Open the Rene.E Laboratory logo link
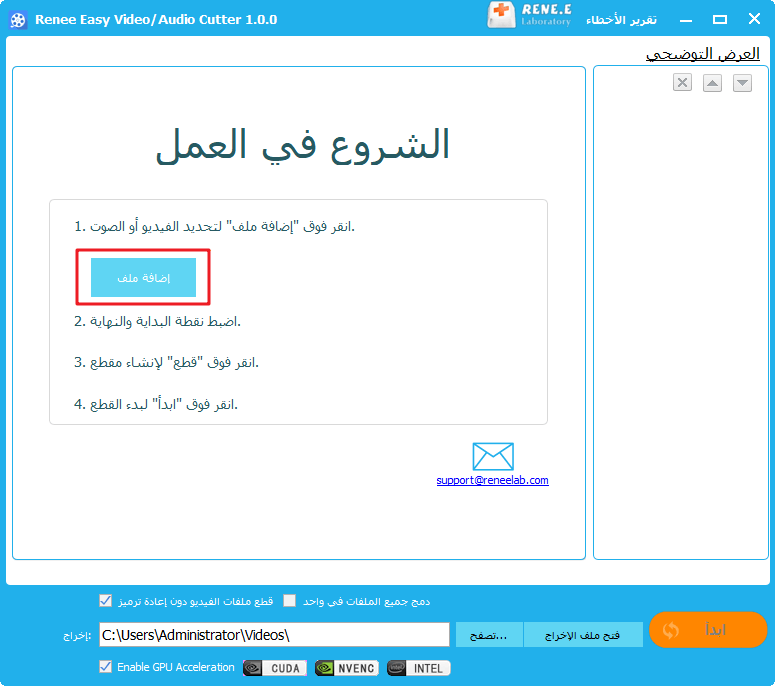 (529, 15)
